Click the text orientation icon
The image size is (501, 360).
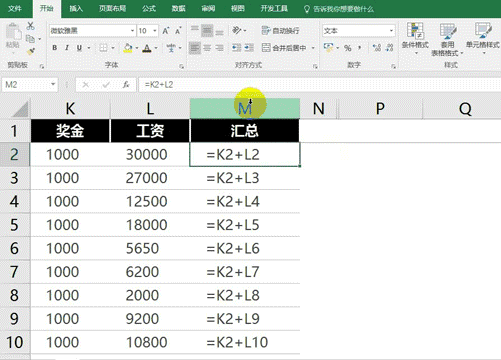237,30
